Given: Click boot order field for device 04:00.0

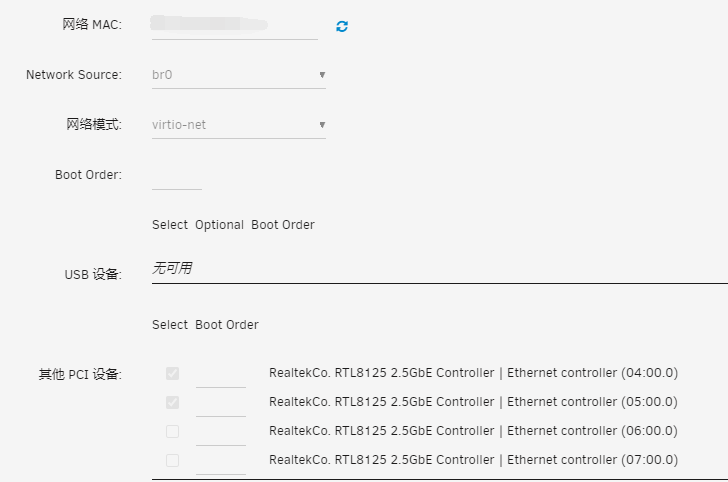Looking at the screenshot, I should 221,375.
